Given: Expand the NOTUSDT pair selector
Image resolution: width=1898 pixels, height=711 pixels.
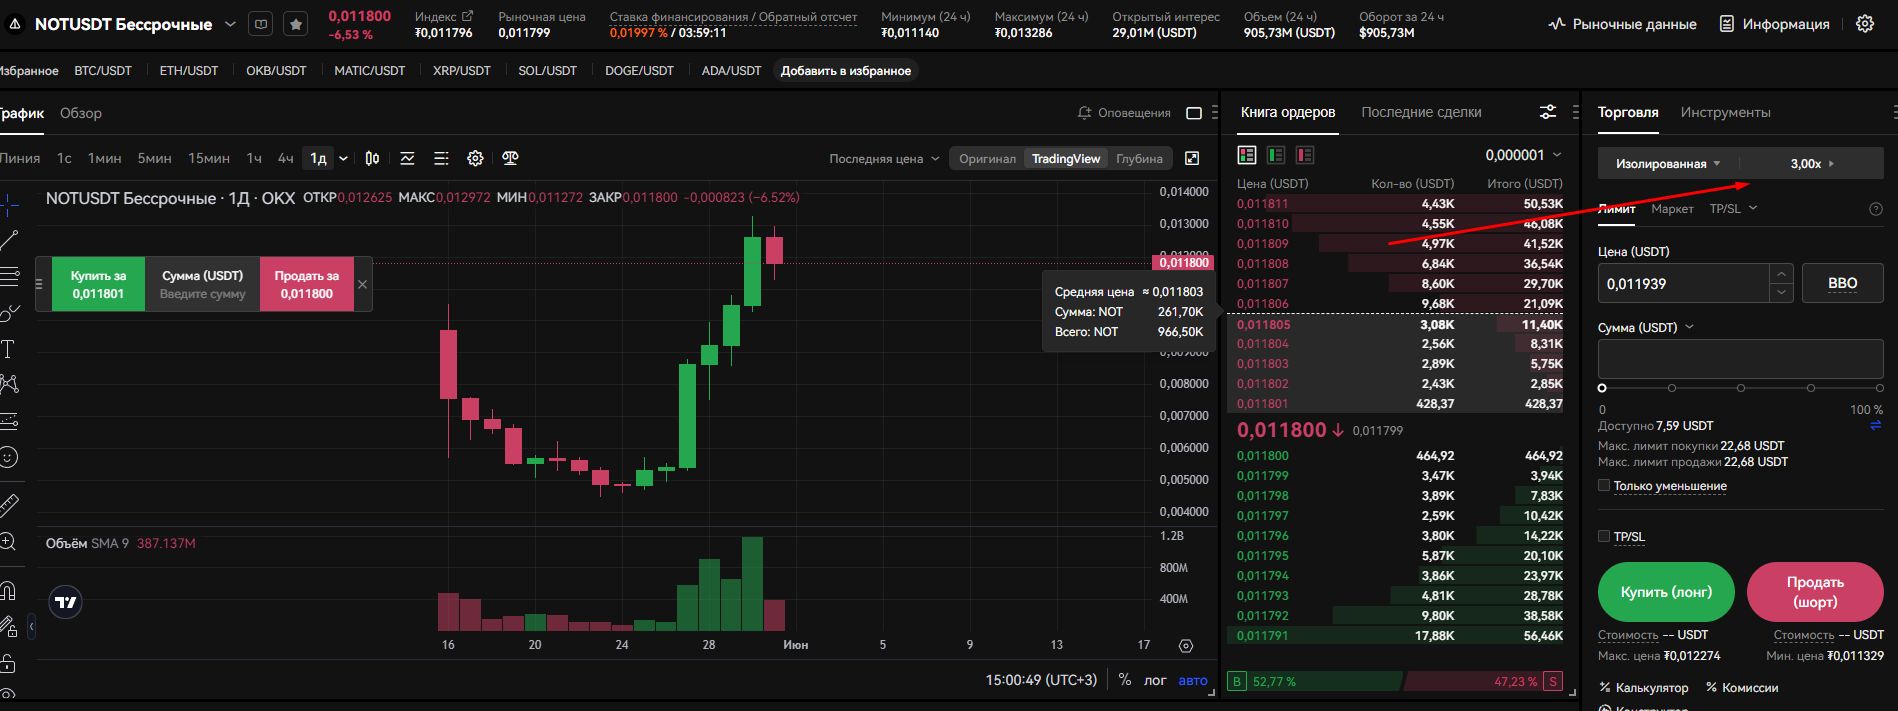Looking at the screenshot, I should tap(231, 24).
